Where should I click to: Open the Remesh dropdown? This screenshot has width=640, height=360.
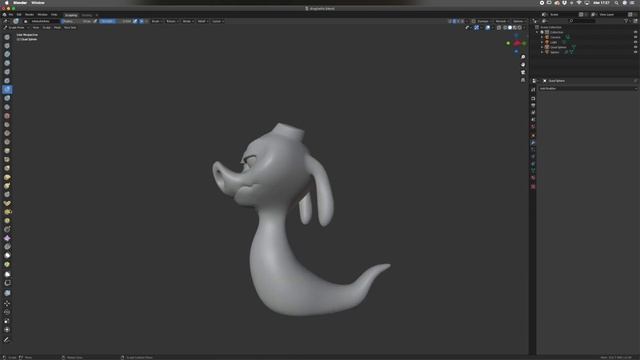click(502, 21)
